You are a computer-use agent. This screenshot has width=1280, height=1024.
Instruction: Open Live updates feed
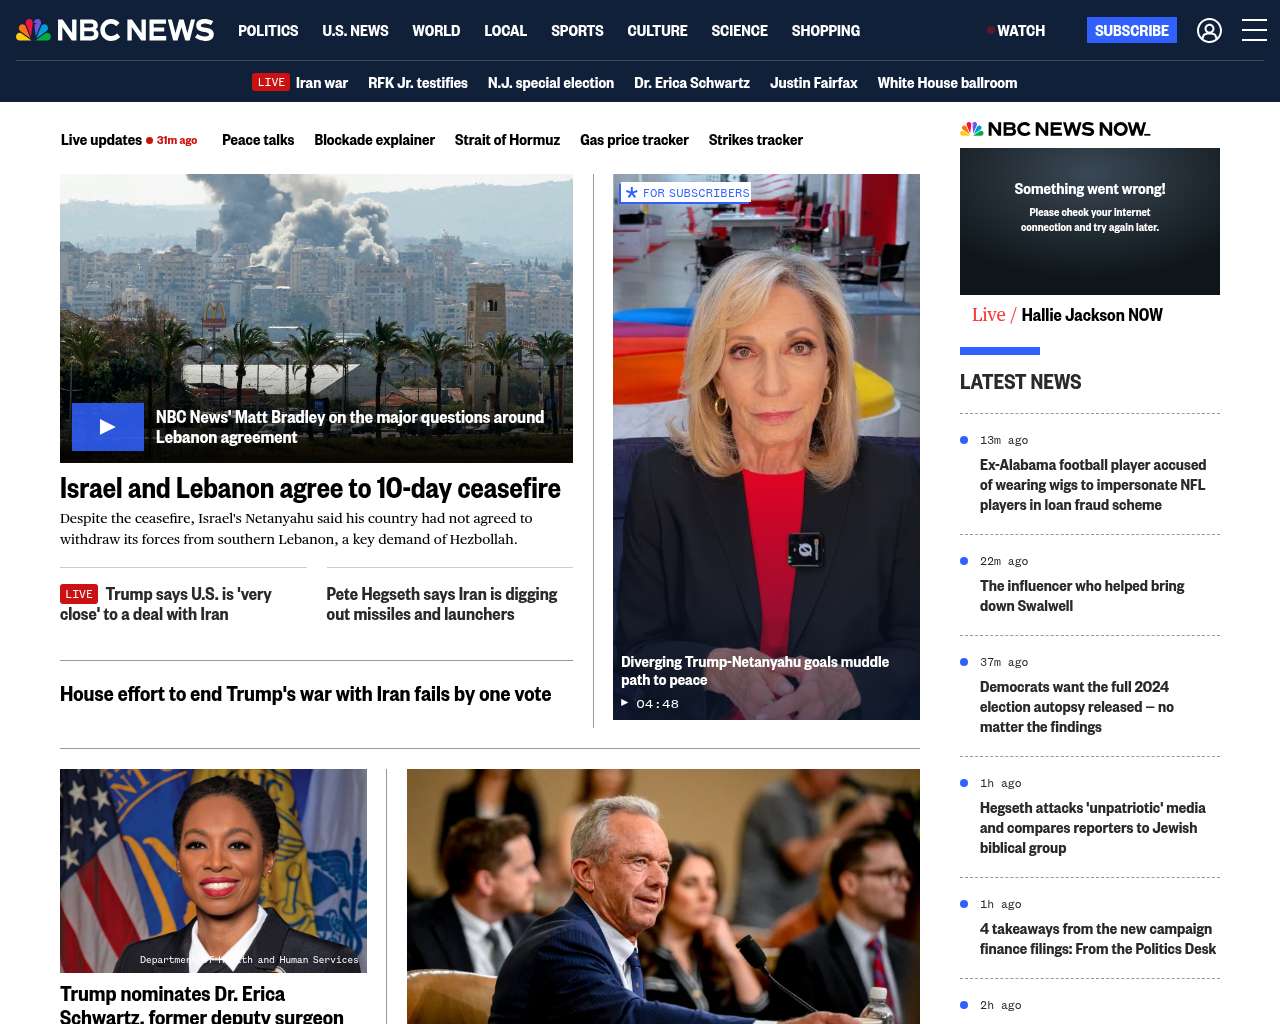coord(129,140)
